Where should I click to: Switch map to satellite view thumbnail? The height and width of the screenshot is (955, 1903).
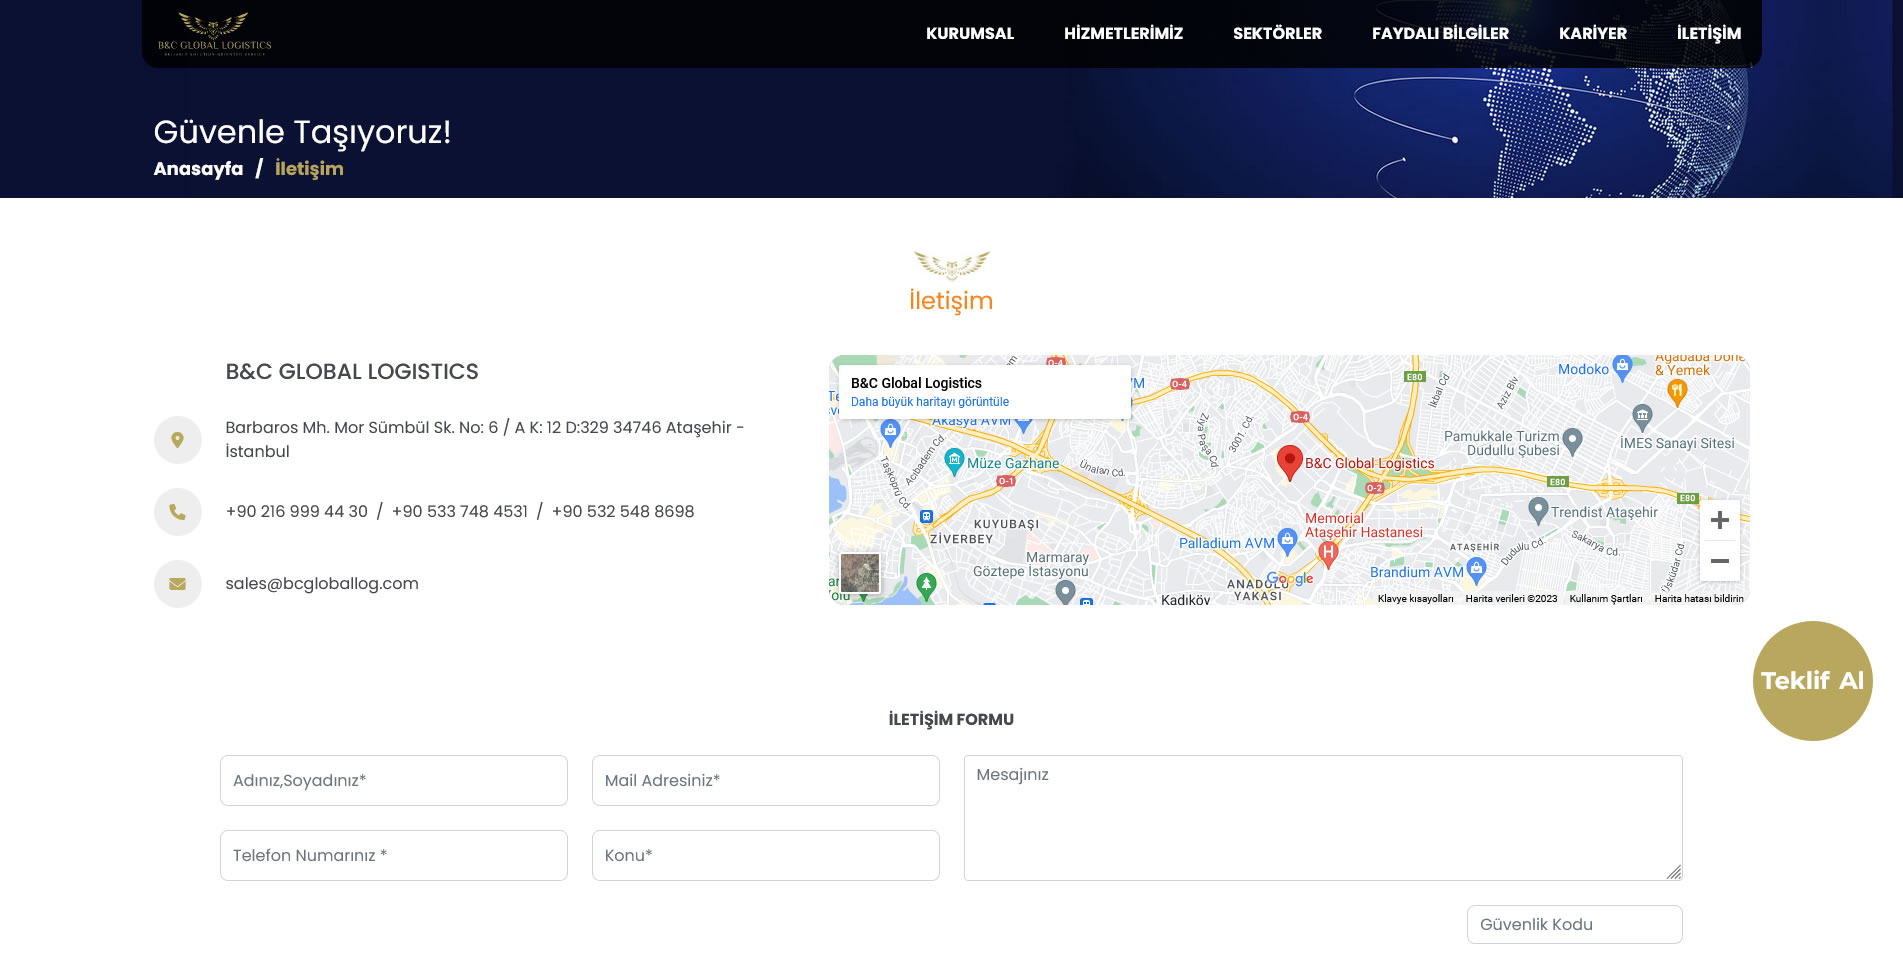[860, 573]
